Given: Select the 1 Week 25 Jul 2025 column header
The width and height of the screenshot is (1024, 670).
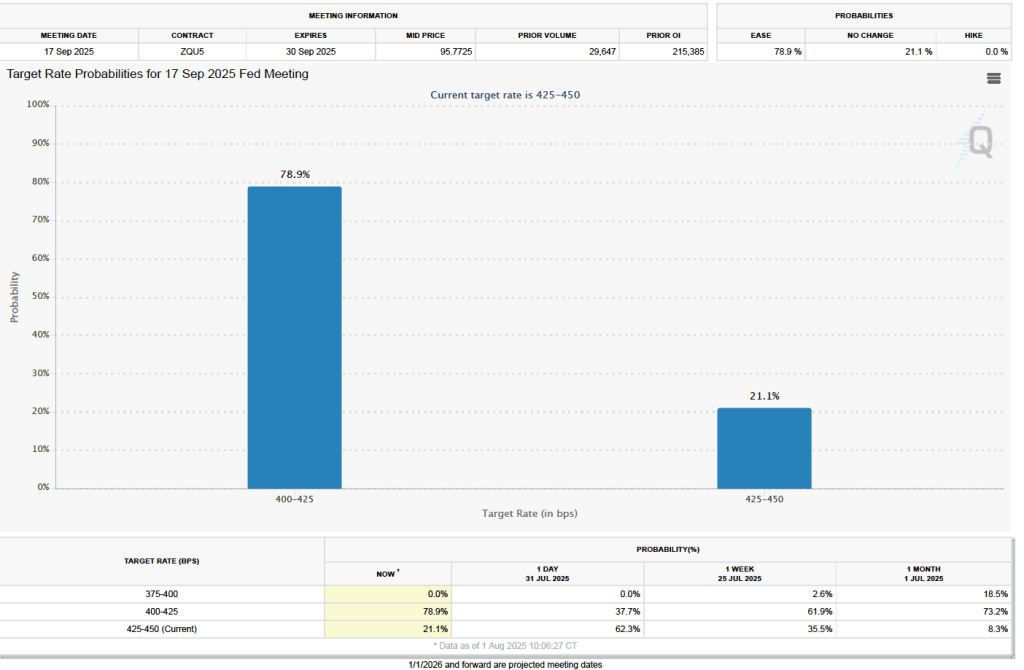Looking at the screenshot, I should point(740,574).
